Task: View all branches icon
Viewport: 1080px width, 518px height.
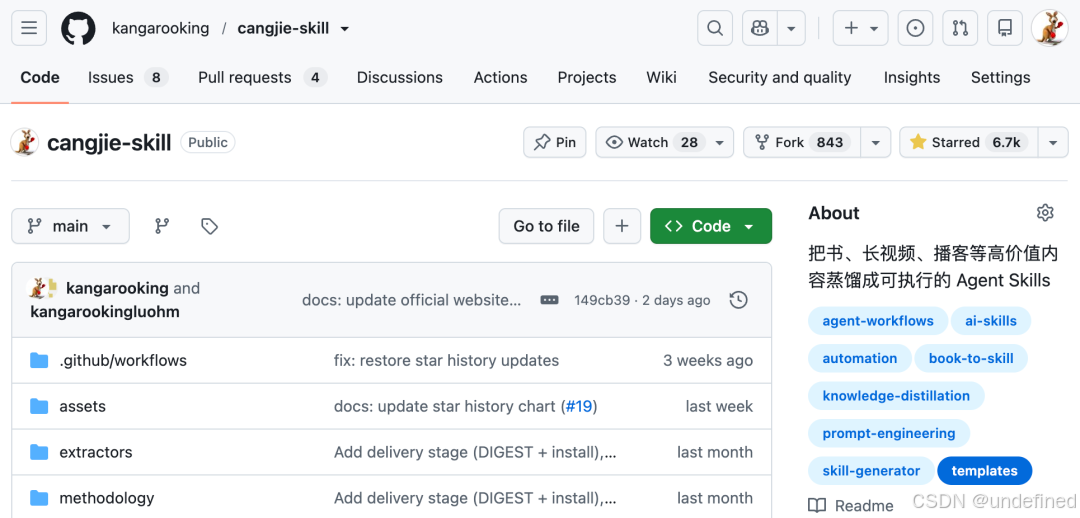Action: (x=162, y=226)
